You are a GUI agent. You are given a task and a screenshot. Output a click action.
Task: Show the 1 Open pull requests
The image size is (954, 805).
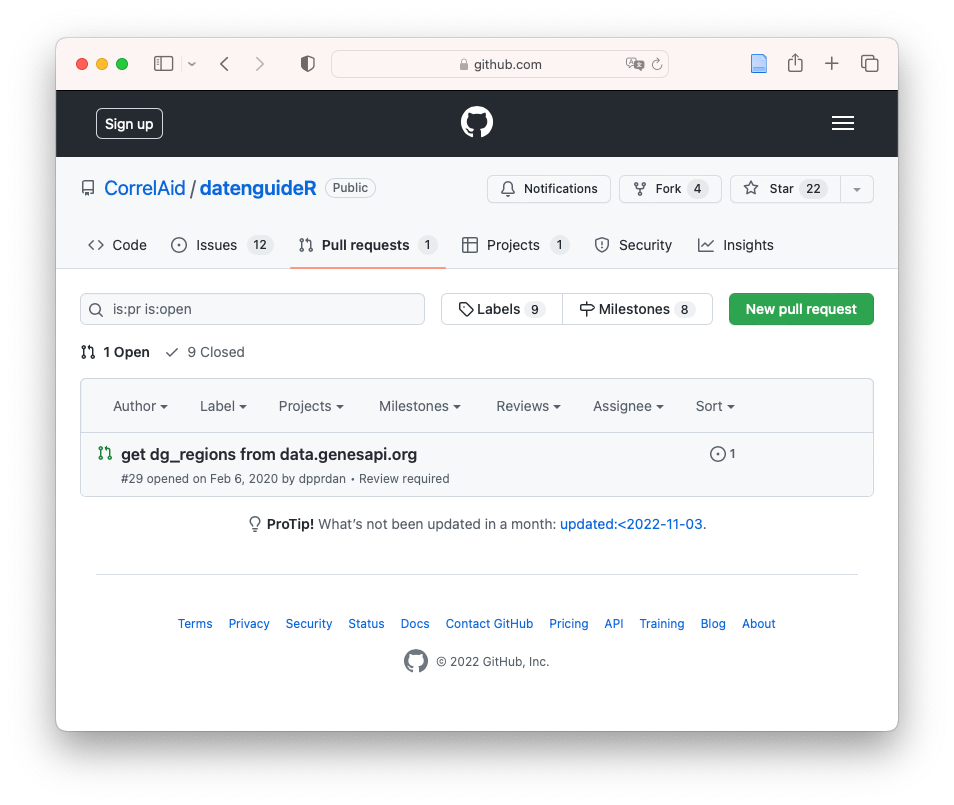(115, 352)
